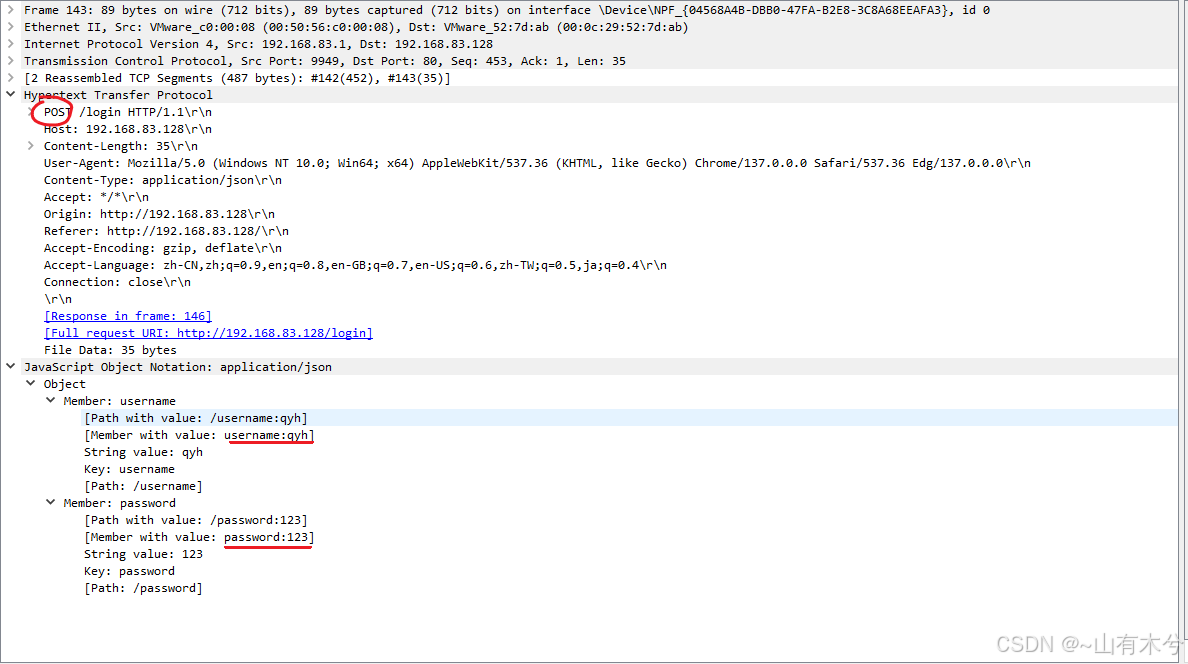Select the Host: 192.168.83.128 line
Viewport: 1188px width, 664px height.
coord(127,129)
